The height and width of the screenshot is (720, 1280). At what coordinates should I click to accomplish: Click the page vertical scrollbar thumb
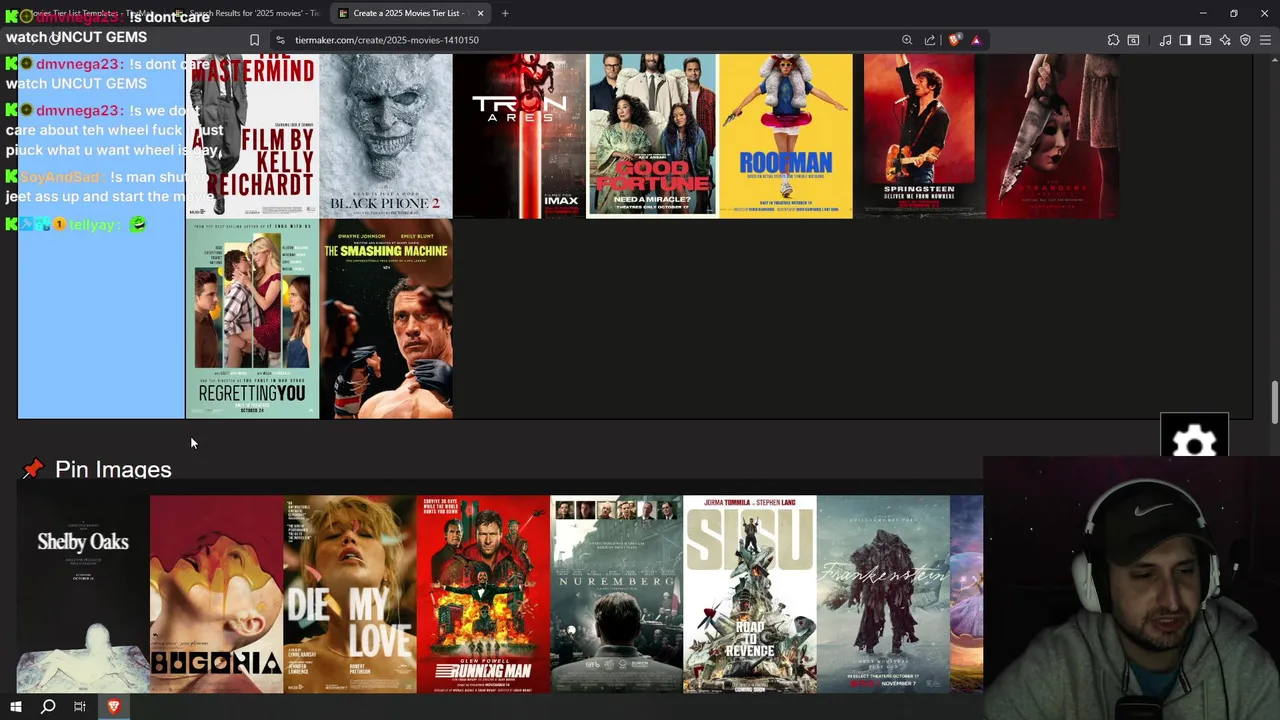[1274, 403]
